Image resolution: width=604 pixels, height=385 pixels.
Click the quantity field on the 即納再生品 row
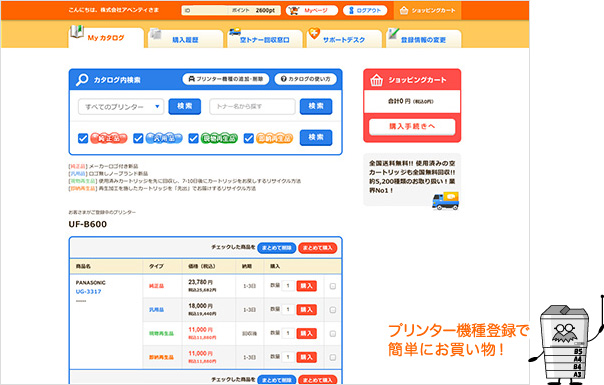coord(288,357)
